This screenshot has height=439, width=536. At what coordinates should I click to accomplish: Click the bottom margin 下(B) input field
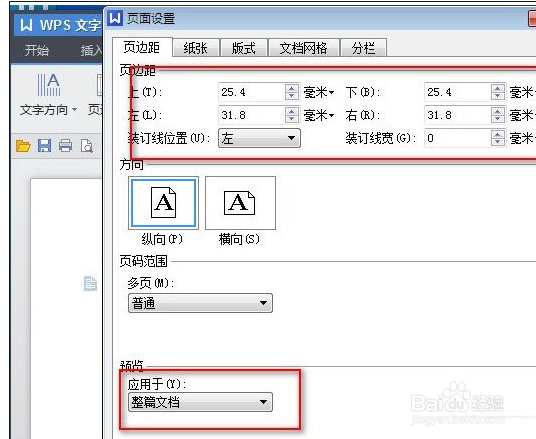coord(458,92)
